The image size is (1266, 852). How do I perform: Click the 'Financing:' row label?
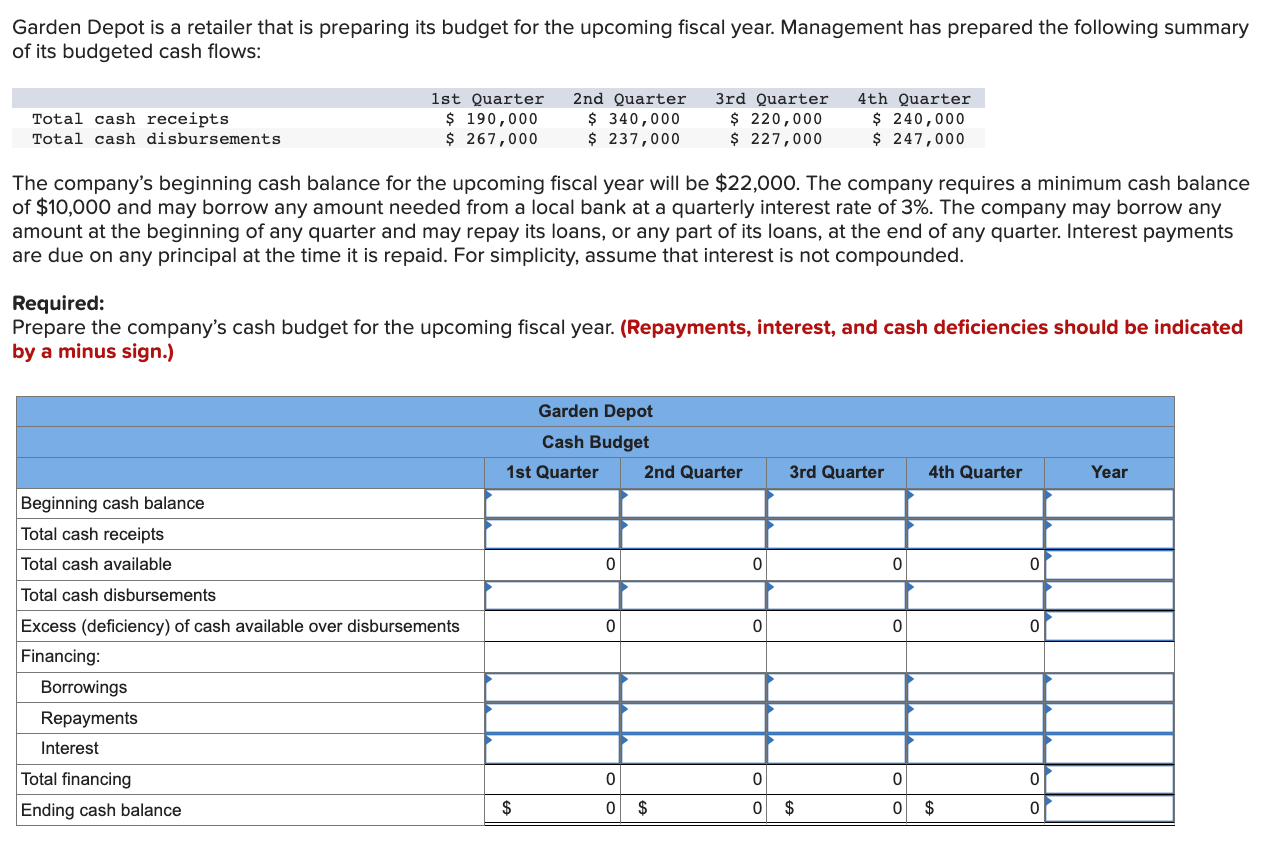click(60, 656)
